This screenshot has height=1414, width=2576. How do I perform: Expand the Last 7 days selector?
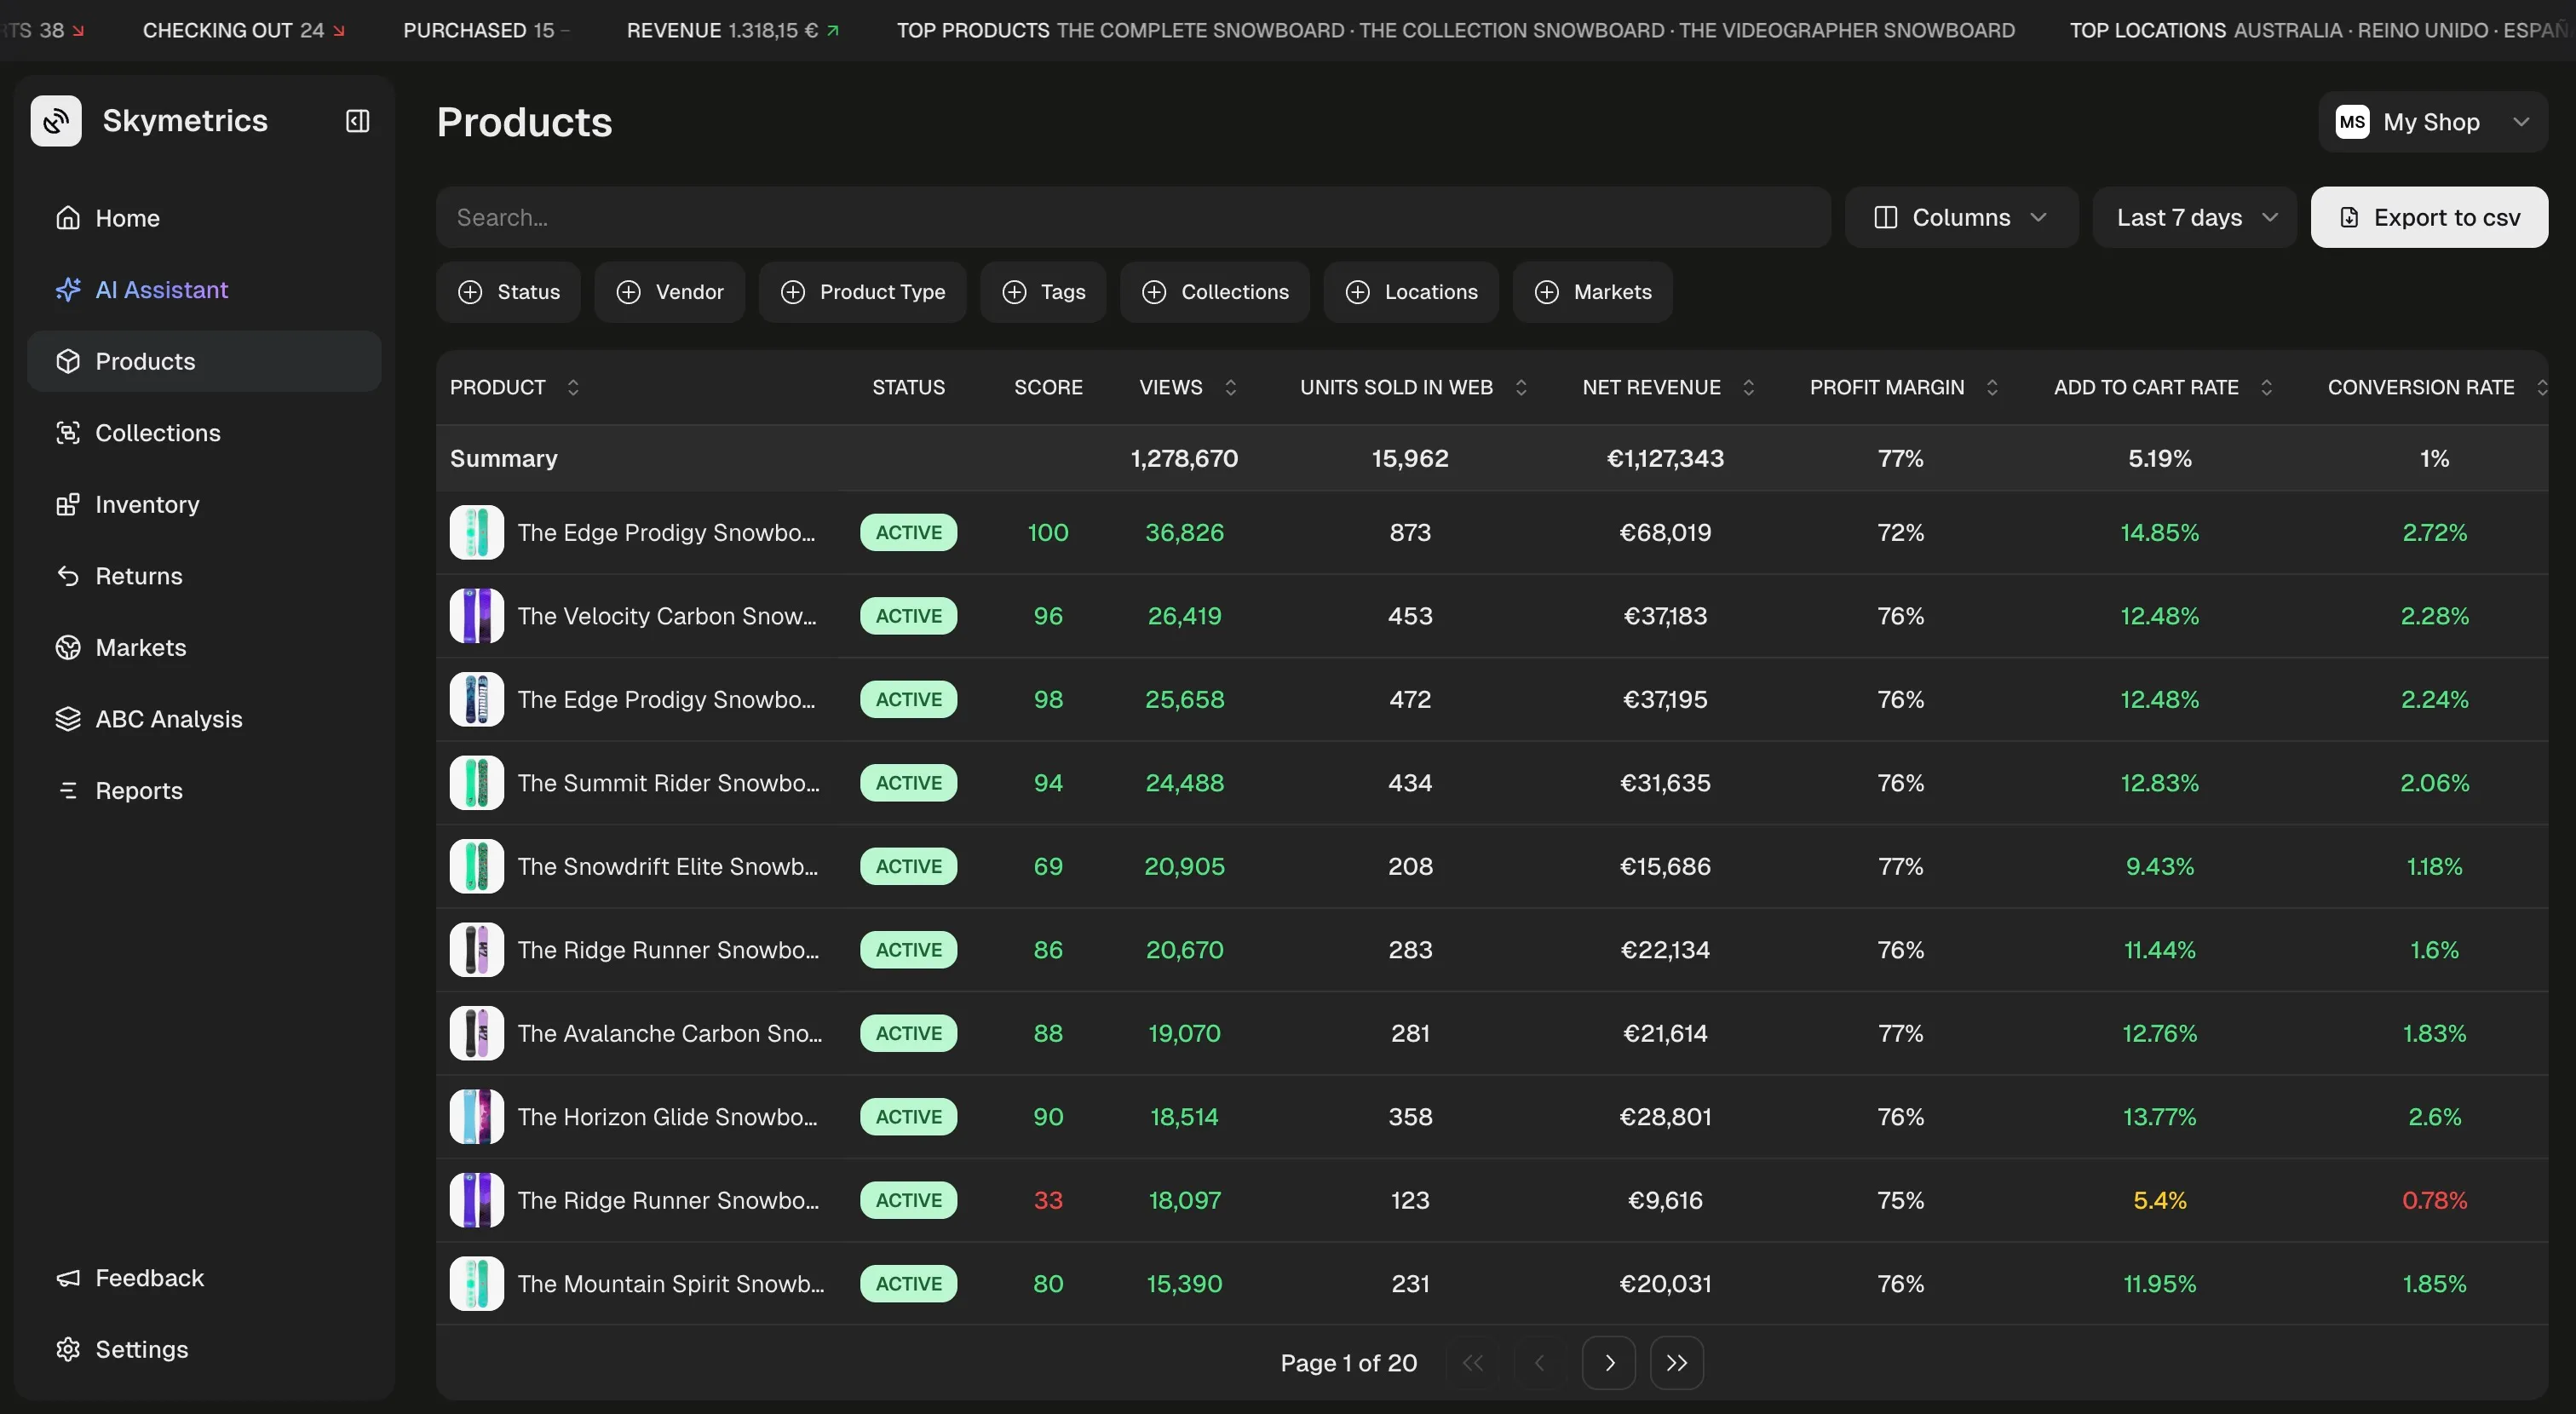[2194, 217]
